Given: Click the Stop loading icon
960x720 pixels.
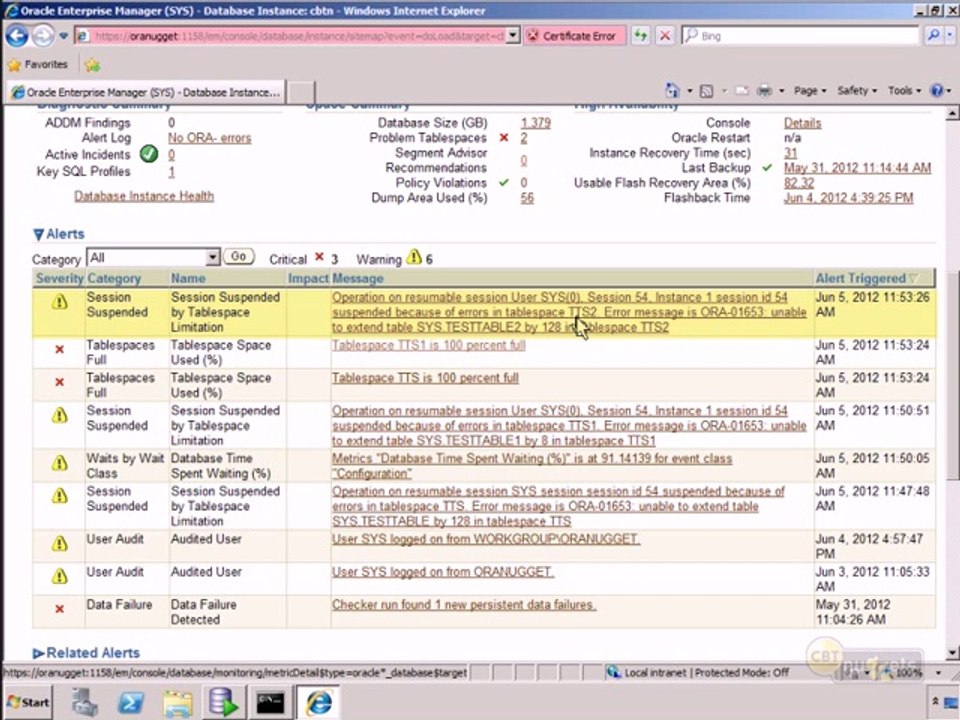Looking at the screenshot, I should point(665,36).
